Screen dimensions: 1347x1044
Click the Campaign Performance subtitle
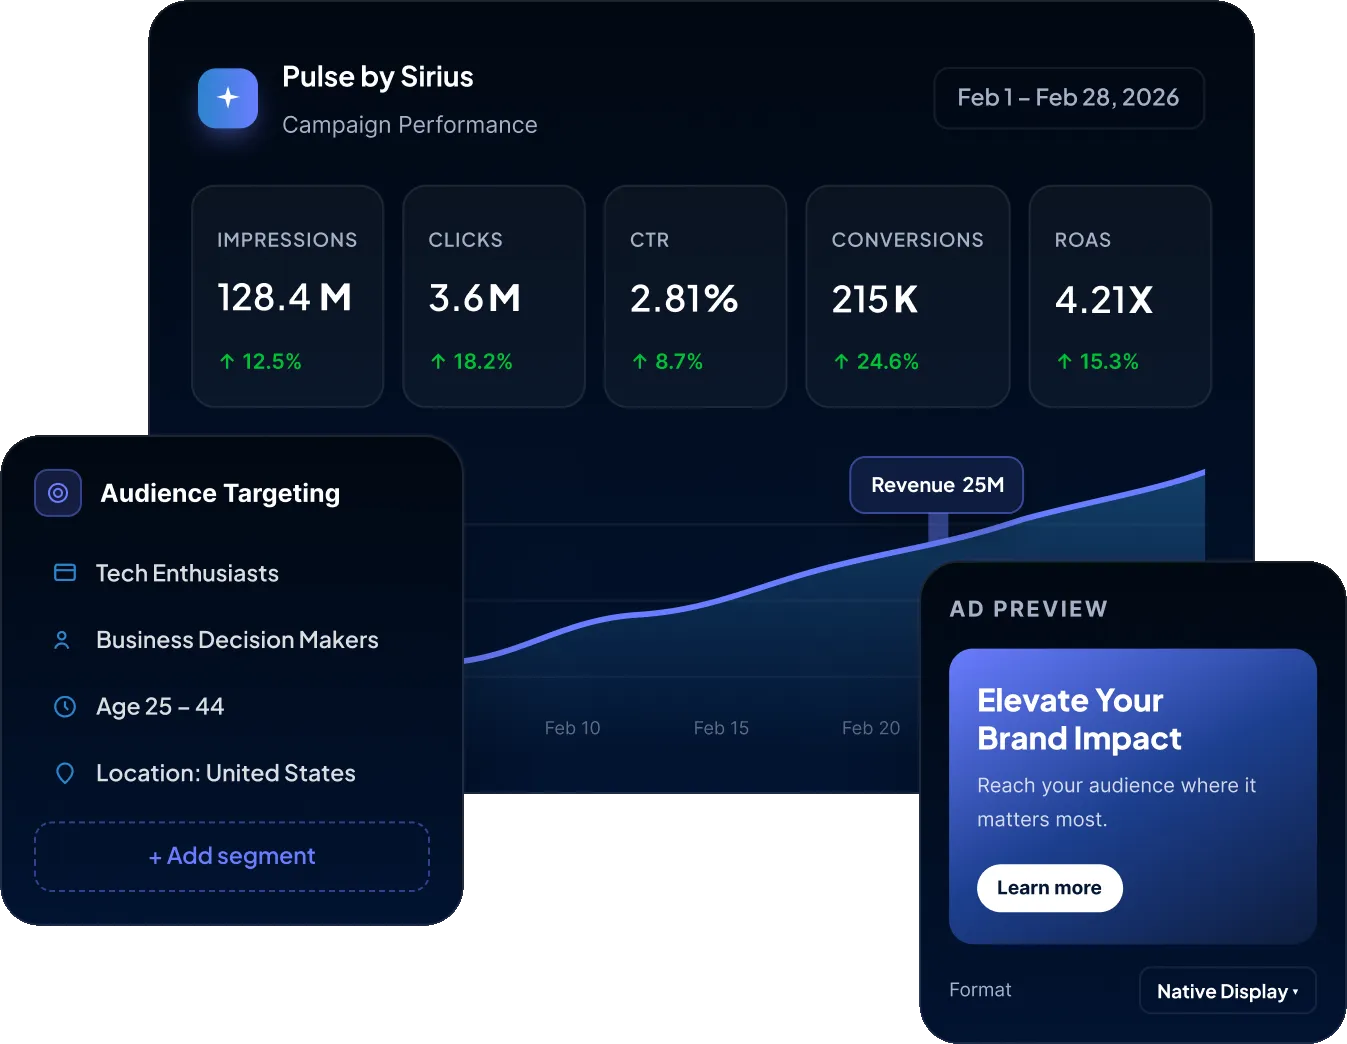click(410, 125)
